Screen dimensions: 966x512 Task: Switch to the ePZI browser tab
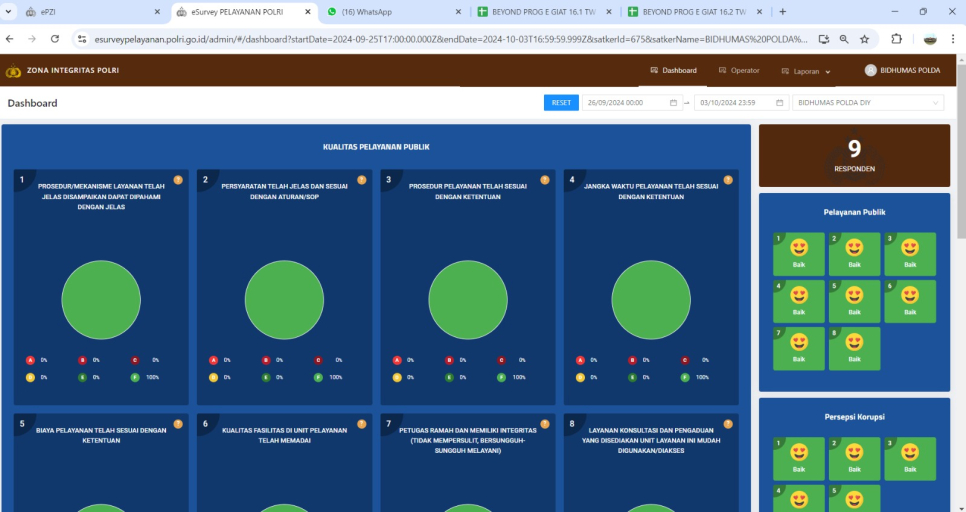92,12
